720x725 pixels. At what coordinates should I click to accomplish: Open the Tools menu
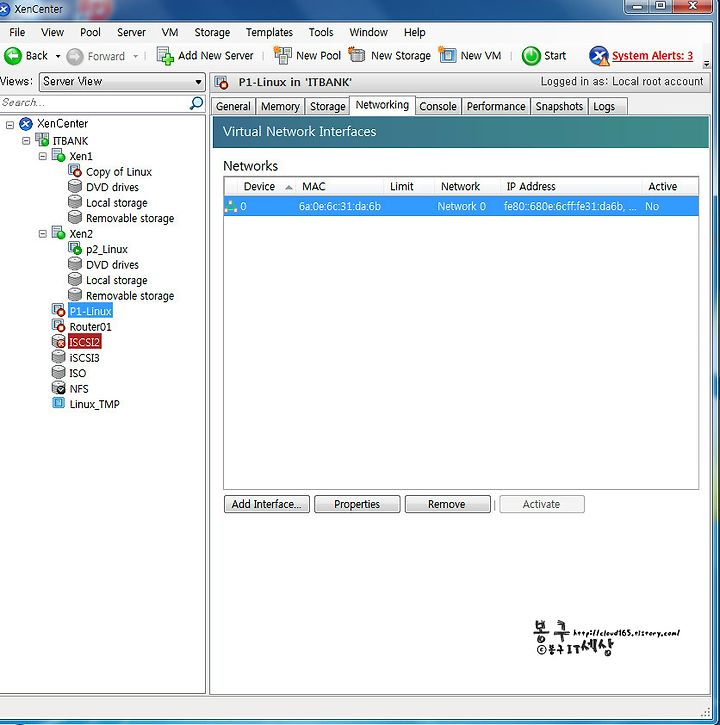coord(321,32)
